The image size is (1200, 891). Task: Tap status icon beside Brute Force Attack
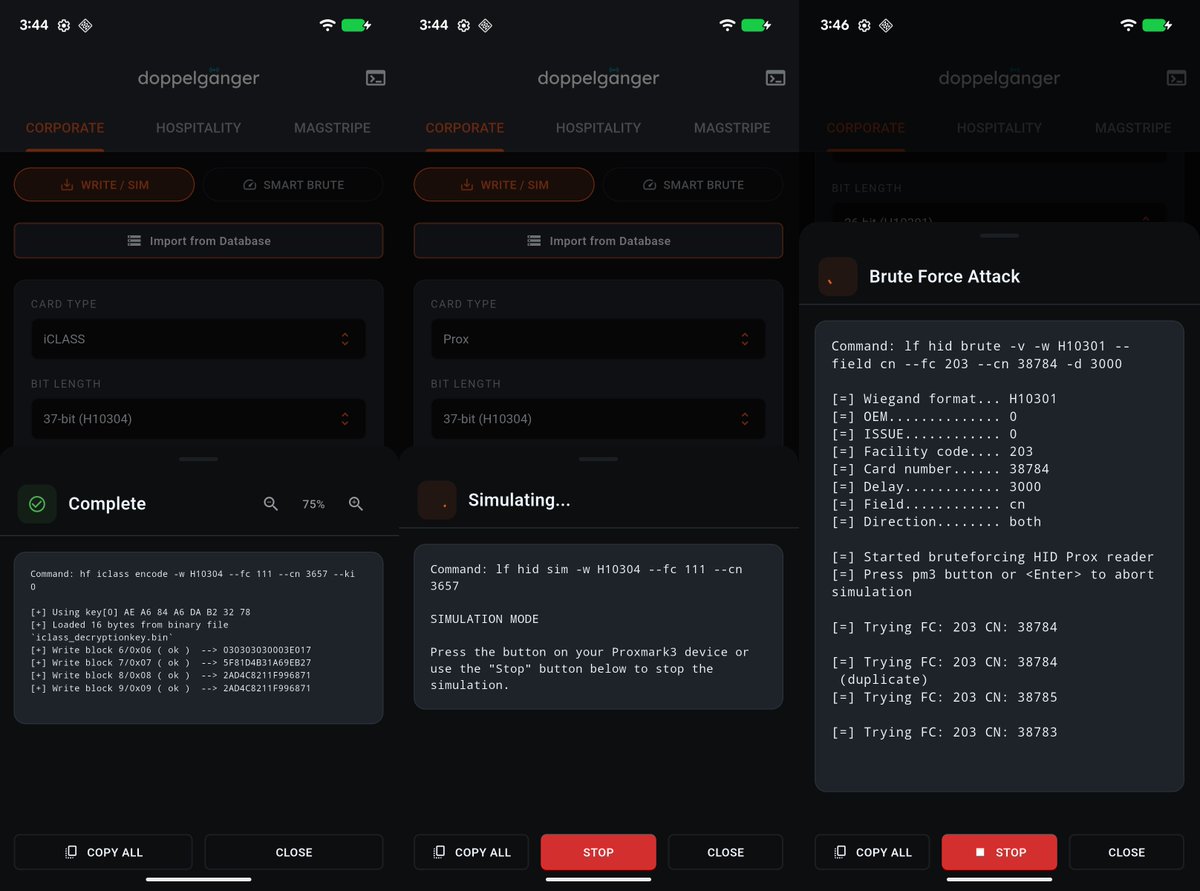[x=838, y=277]
